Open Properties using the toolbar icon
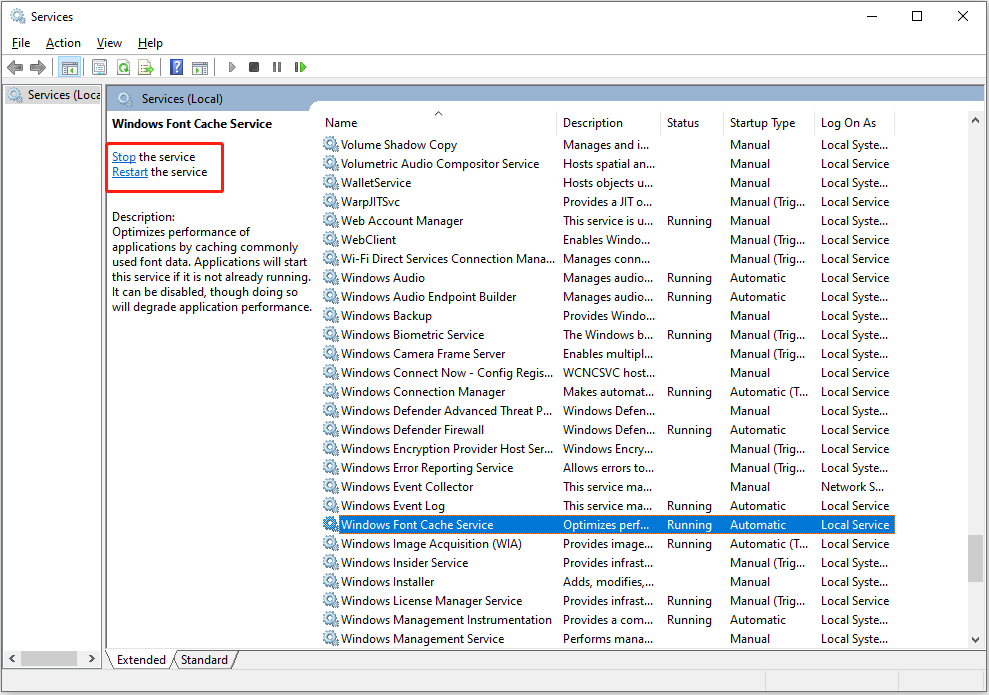Screen dimensions: 989x695 99,67
